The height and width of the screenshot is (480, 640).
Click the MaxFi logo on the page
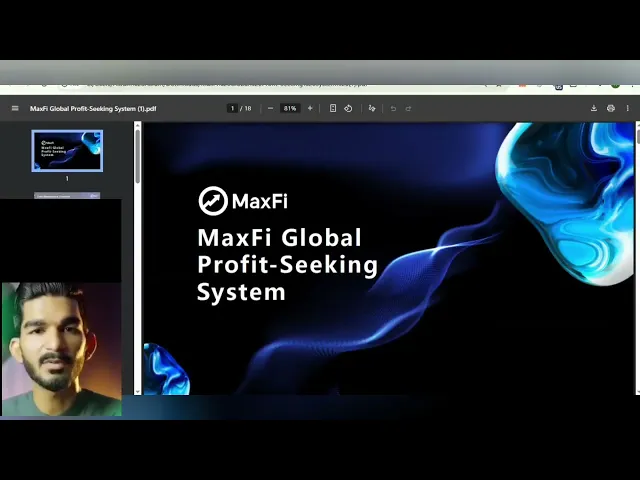[x=243, y=201]
